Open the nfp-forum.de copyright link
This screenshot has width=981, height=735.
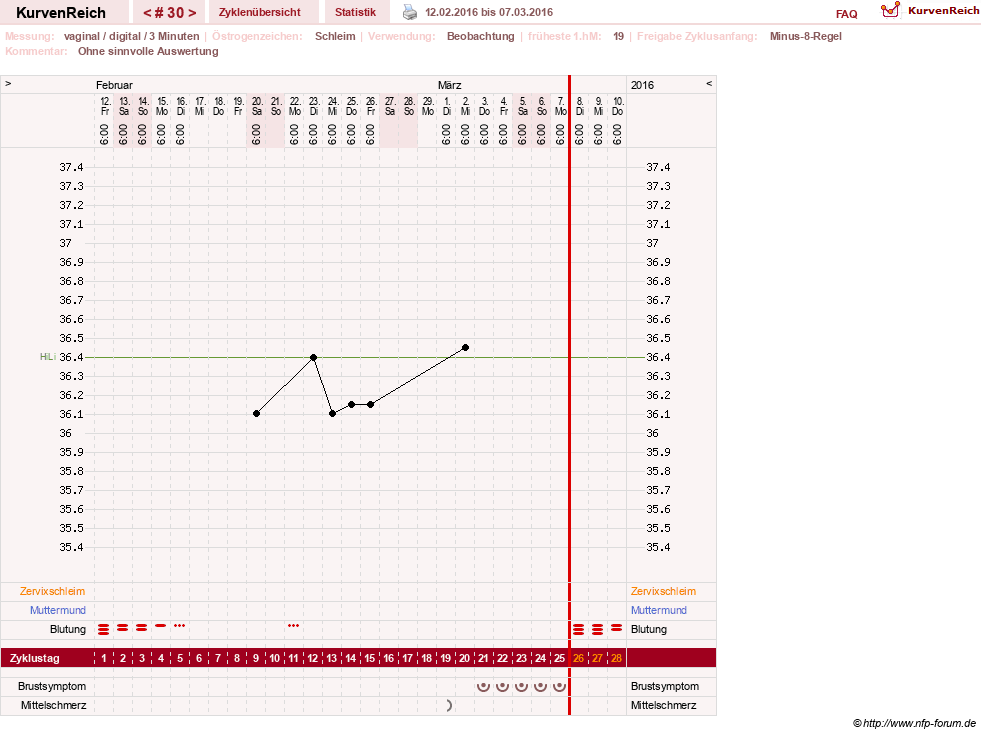(x=915, y=724)
